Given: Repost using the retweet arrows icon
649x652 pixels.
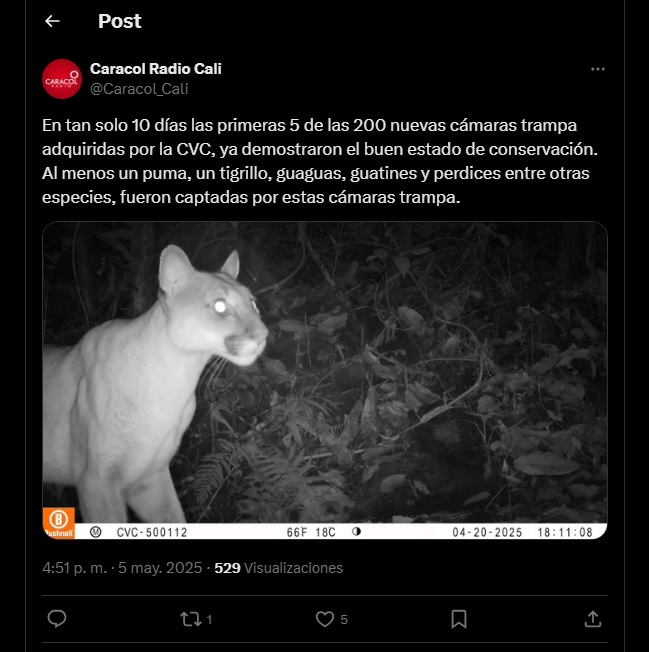Looking at the screenshot, I should tap(191, 619).
